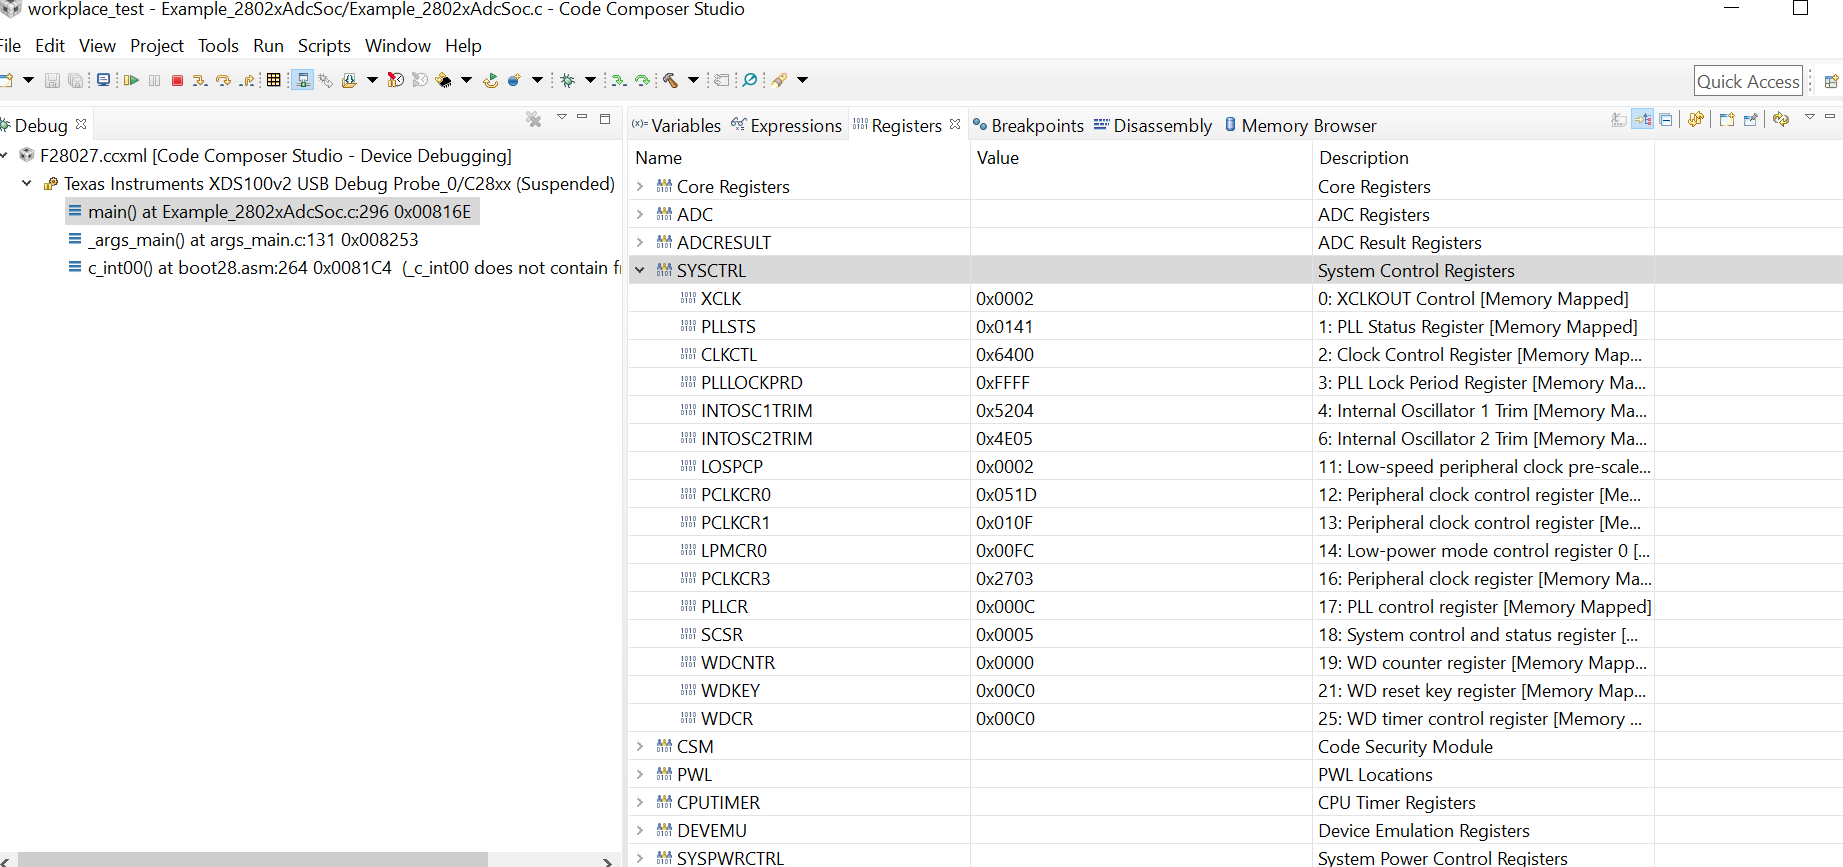Expand the ADC register group
The image size is (1843, 867).
tap(640, 214)
